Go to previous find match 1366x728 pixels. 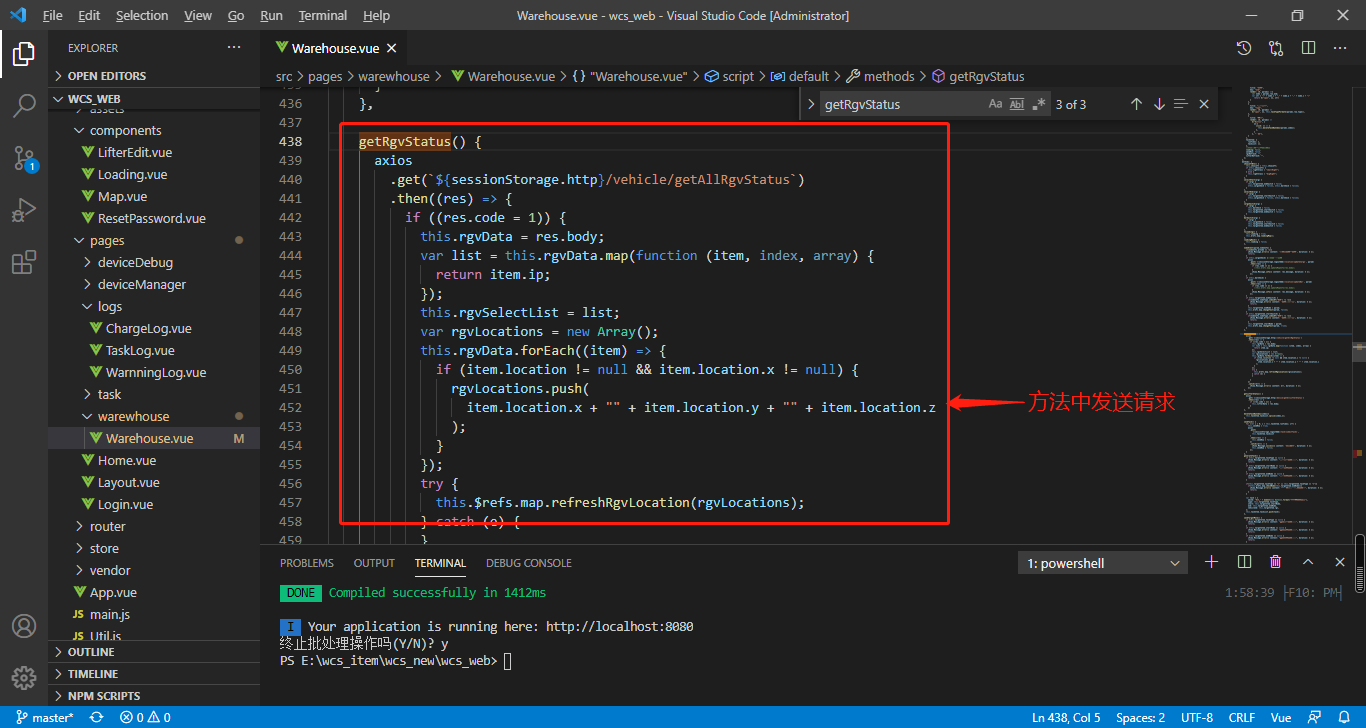[x=1136, y=104]
